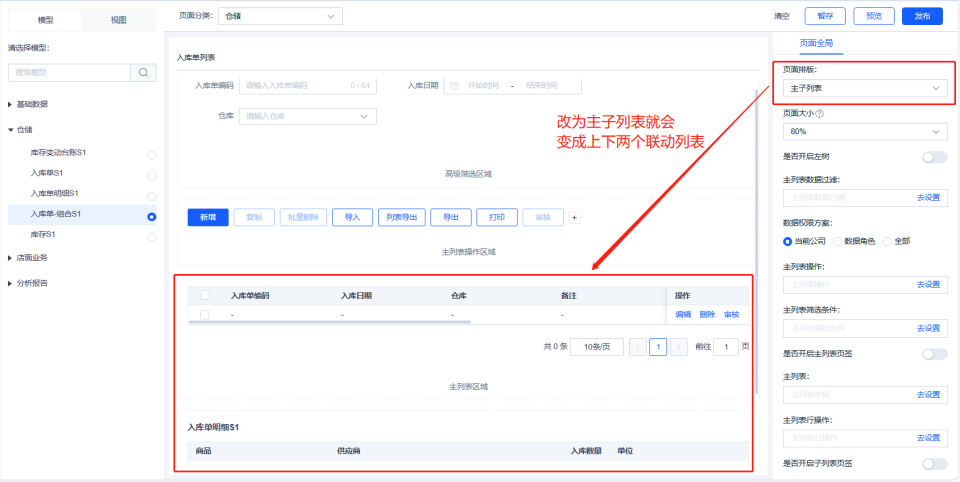Screen dimensions: 960x482
Task: Click 去设置 for 主列表 fields
Action: click(928, 394)
